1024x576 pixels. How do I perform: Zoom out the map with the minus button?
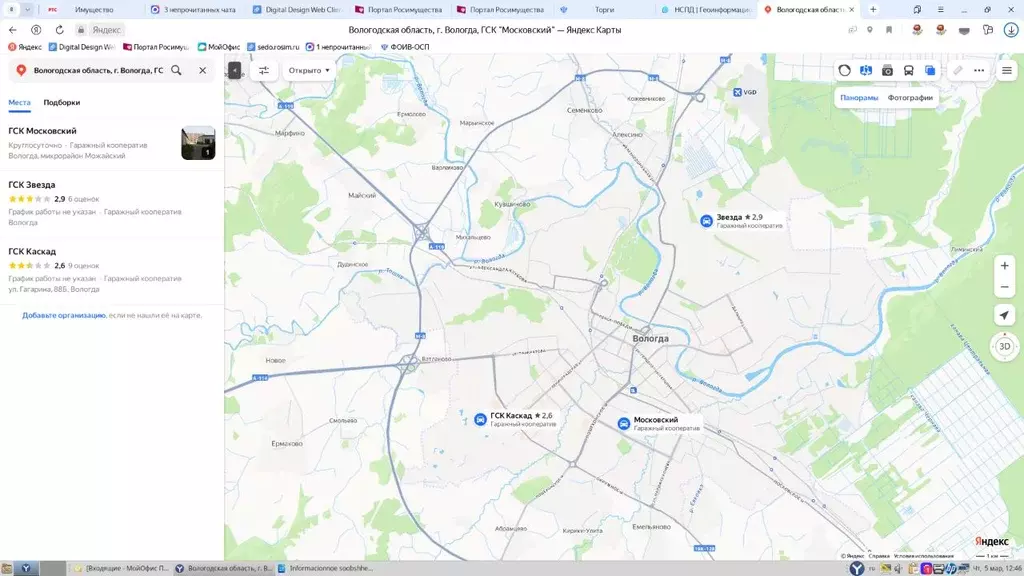[1005, 288]
